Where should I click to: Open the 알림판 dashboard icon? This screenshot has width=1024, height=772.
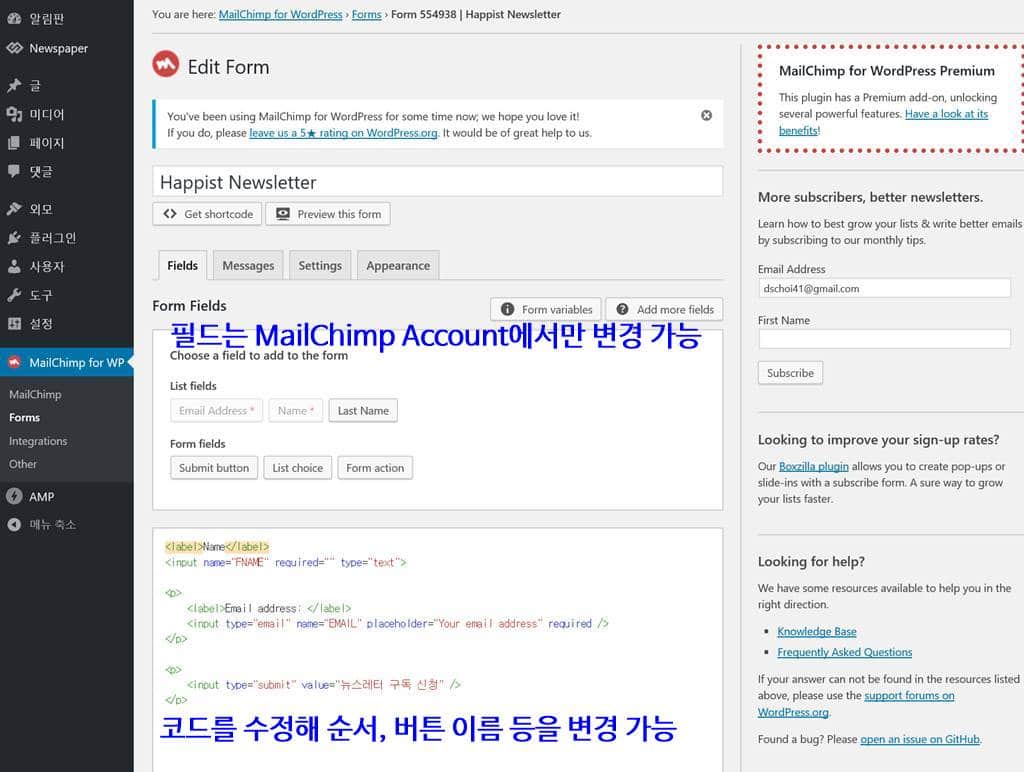pyautogui.click(x=40, y=18)
